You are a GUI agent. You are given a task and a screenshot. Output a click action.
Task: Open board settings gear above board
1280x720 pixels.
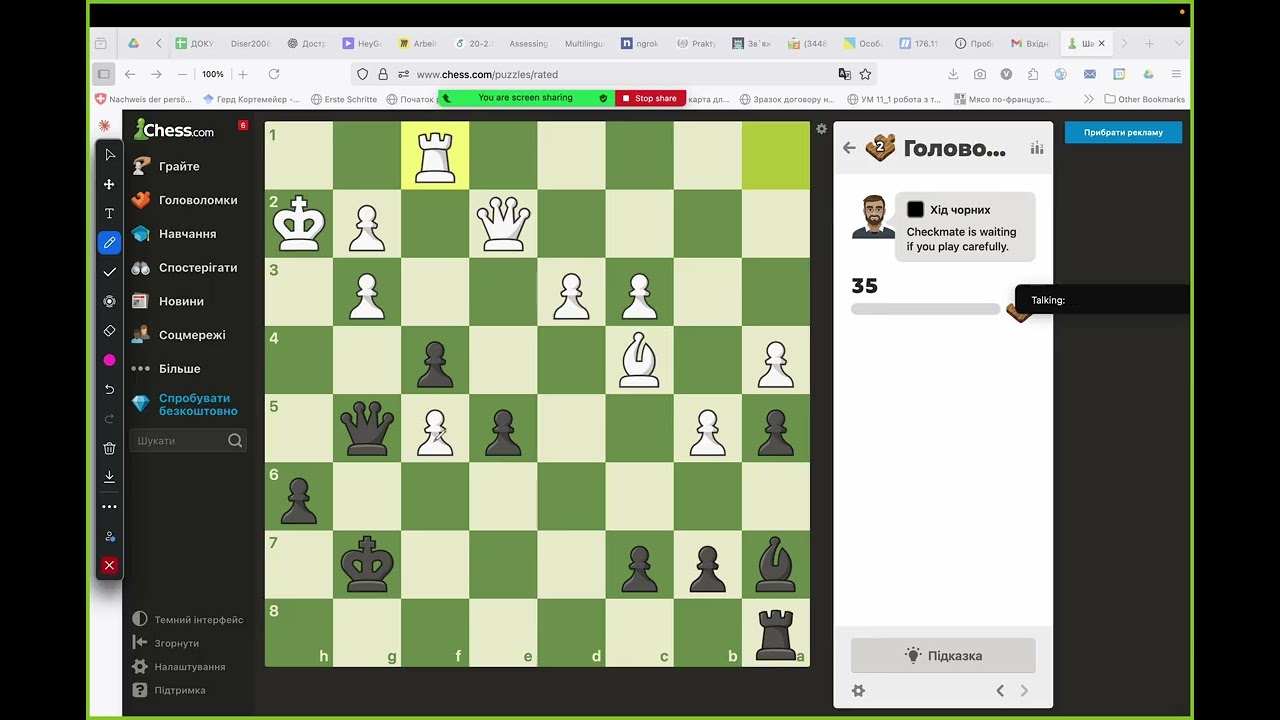pos(822,129)
